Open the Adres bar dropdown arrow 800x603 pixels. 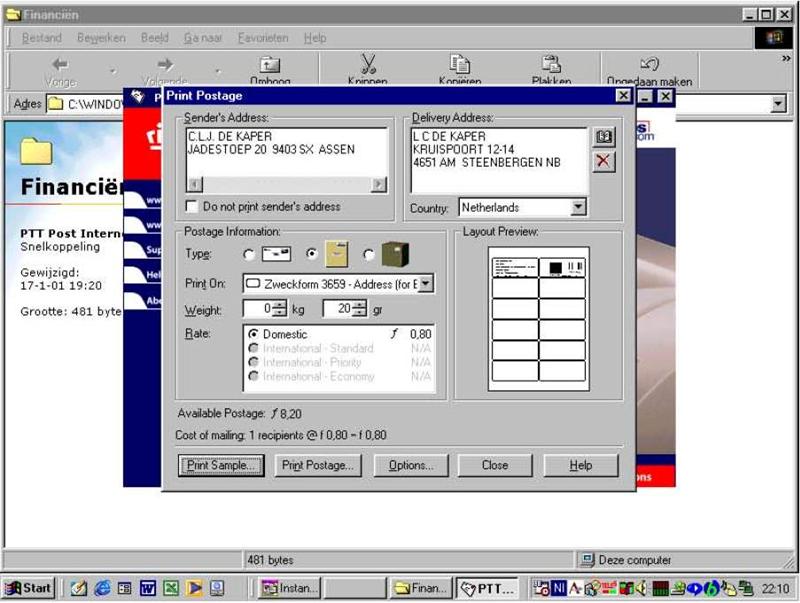coord(778,104)
